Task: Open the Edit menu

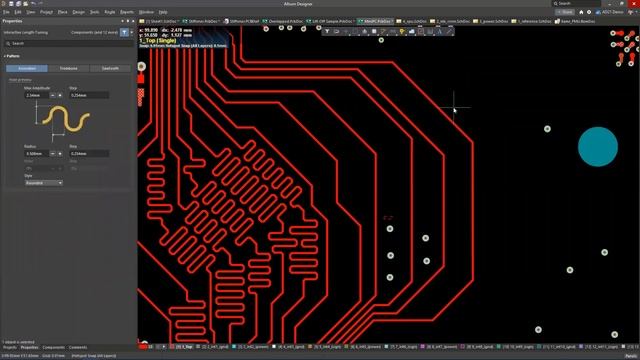Action: click(x=18, y=12)
